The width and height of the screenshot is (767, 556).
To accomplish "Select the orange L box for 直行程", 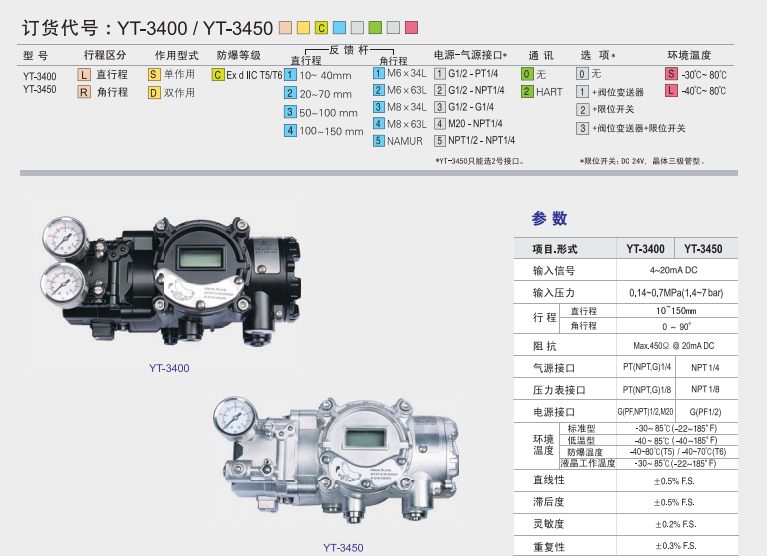I will point(84,75).
